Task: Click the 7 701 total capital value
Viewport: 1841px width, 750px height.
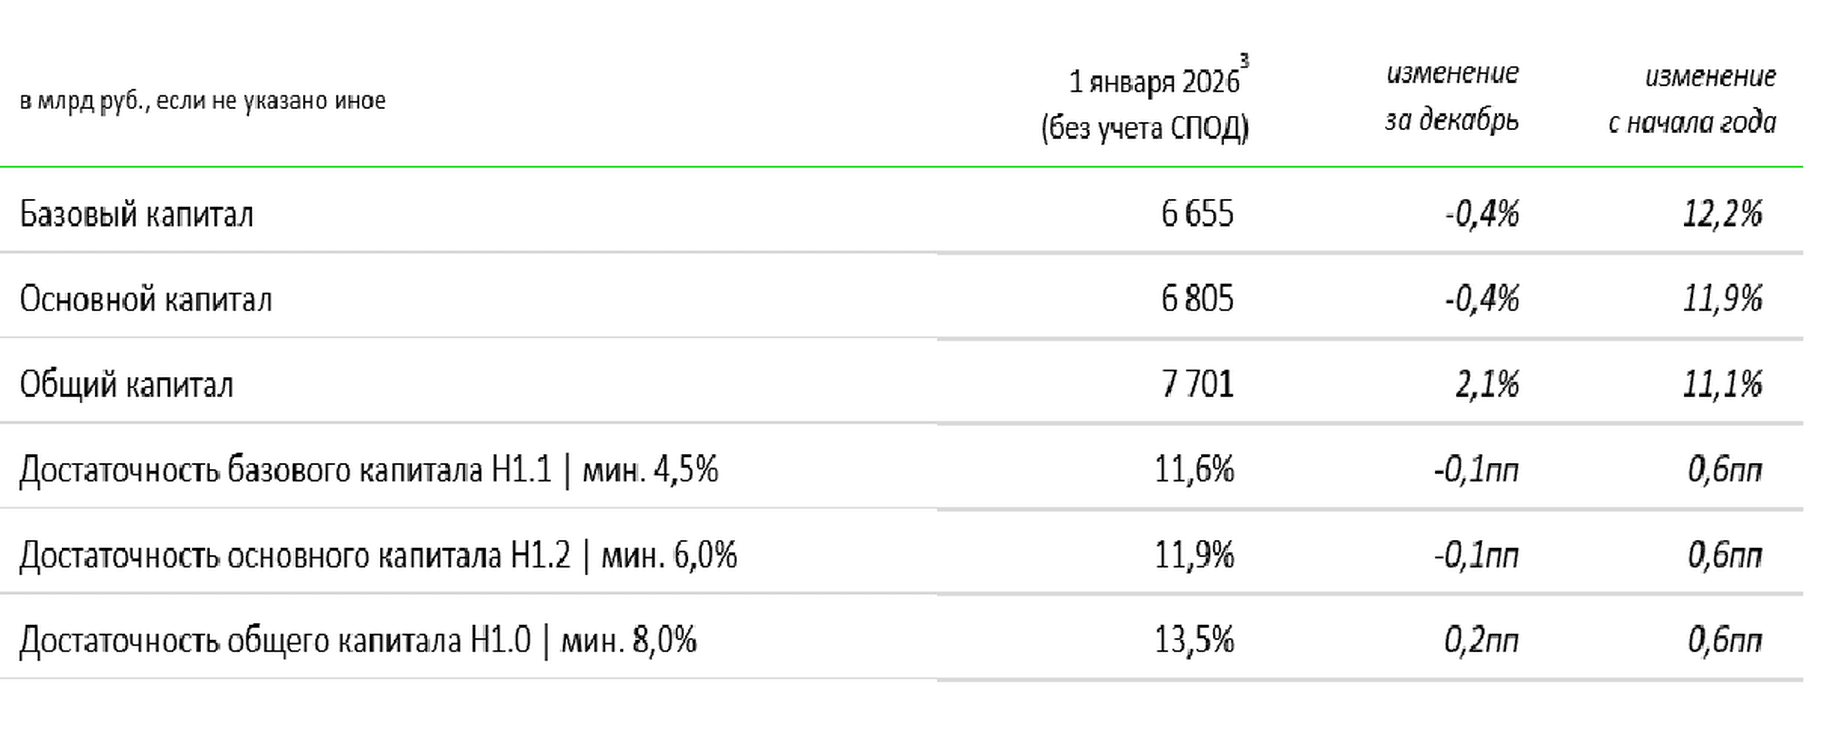Action: (1197, 384)
